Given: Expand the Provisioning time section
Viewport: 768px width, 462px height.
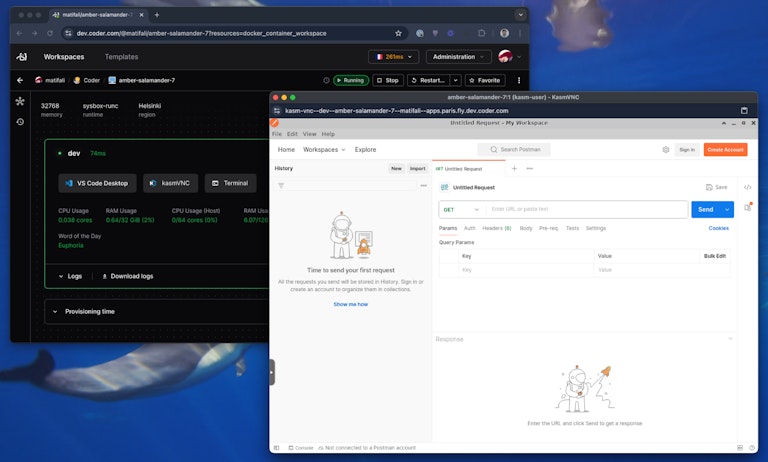Looking at the screenshot, I should pyautogui.click(x=58, y=312).
